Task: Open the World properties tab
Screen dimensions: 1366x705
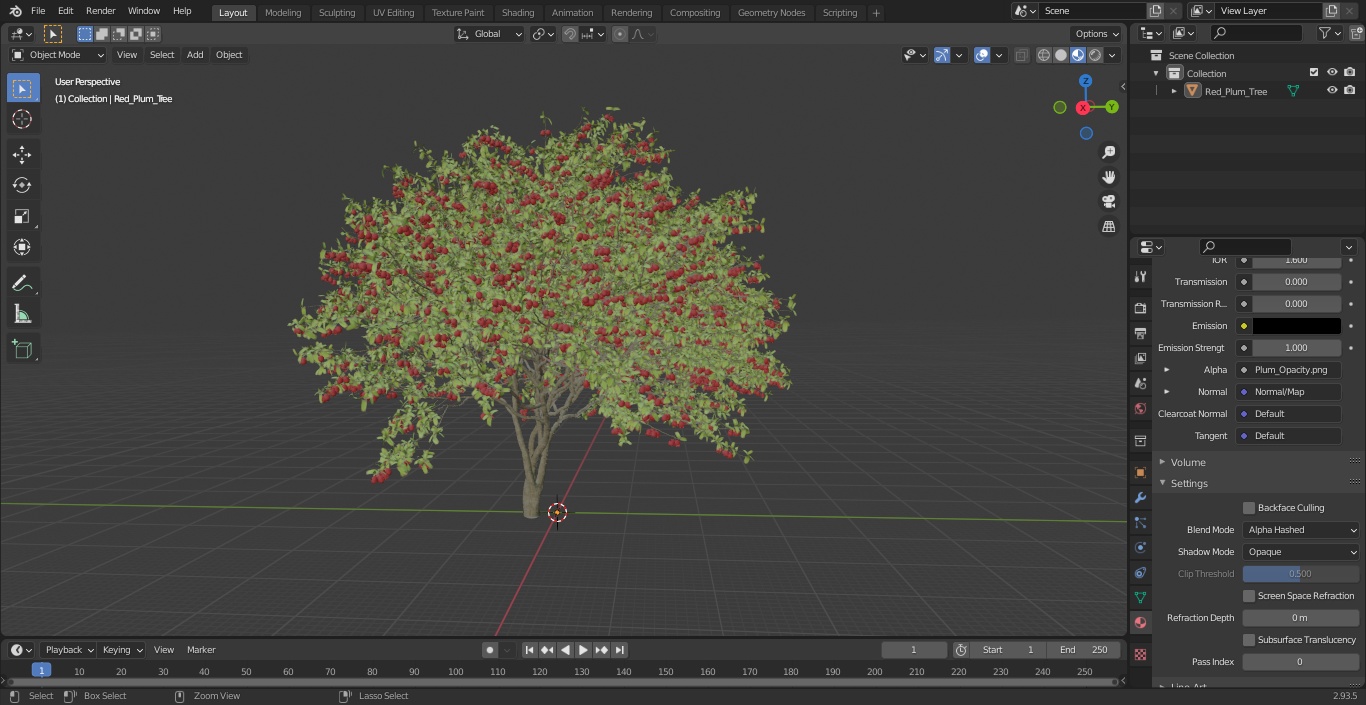Action: pyautogui.click(x=1140, y=408)
